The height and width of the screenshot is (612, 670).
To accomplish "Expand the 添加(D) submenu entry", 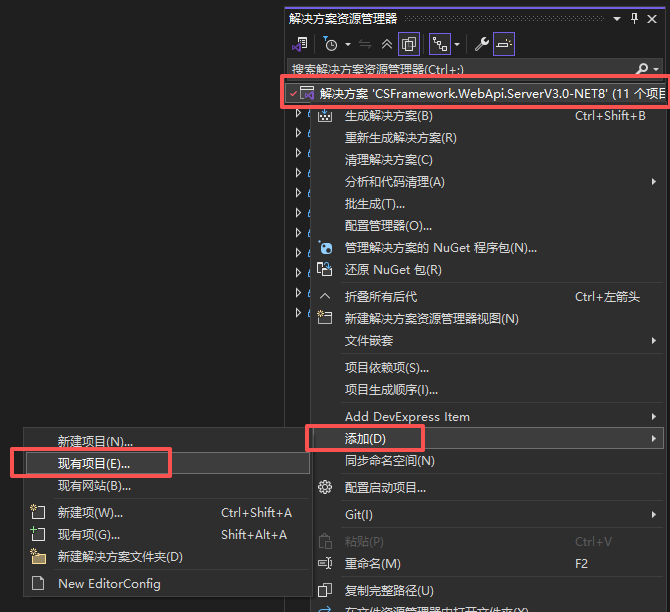I will [x=487, y=438].
